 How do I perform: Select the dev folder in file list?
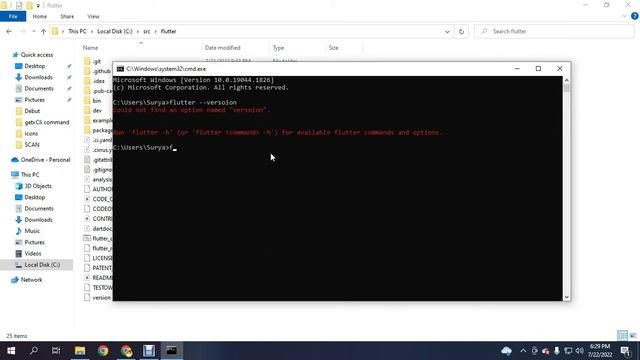(x=97, y=111)
